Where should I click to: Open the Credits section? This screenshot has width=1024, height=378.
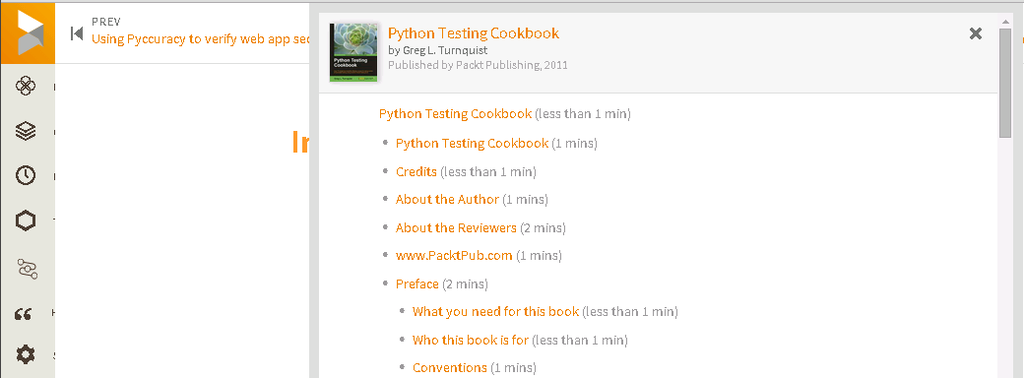pyautogui.click(x=416, y=172)
